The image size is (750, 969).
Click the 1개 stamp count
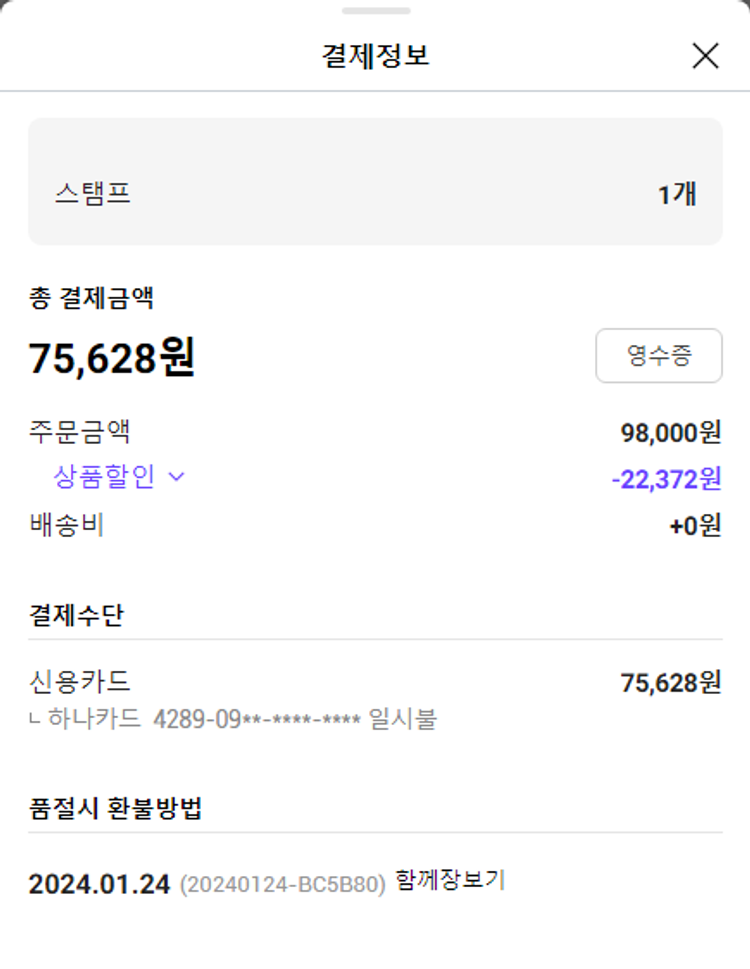[x=677, y=194]
